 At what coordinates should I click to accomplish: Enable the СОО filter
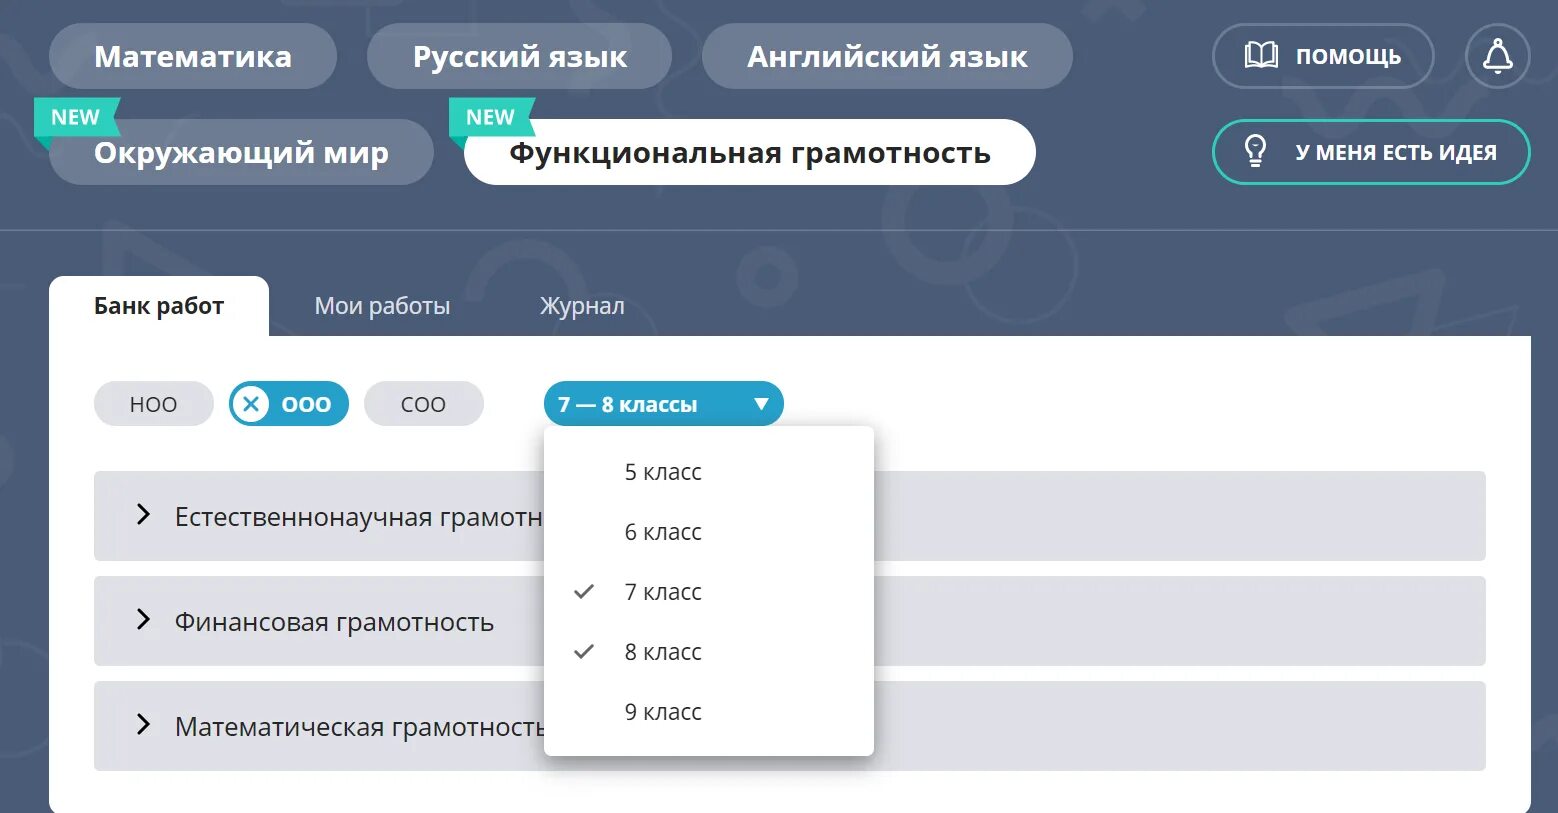[424, 404]
